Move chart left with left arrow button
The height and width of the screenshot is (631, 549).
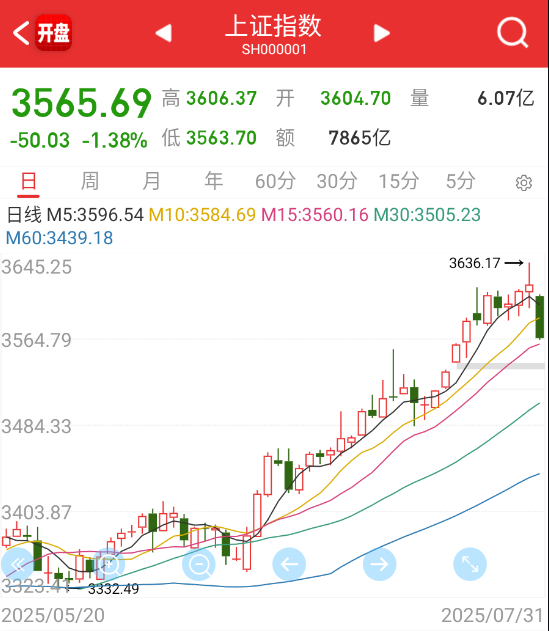(x=289, y=564)
